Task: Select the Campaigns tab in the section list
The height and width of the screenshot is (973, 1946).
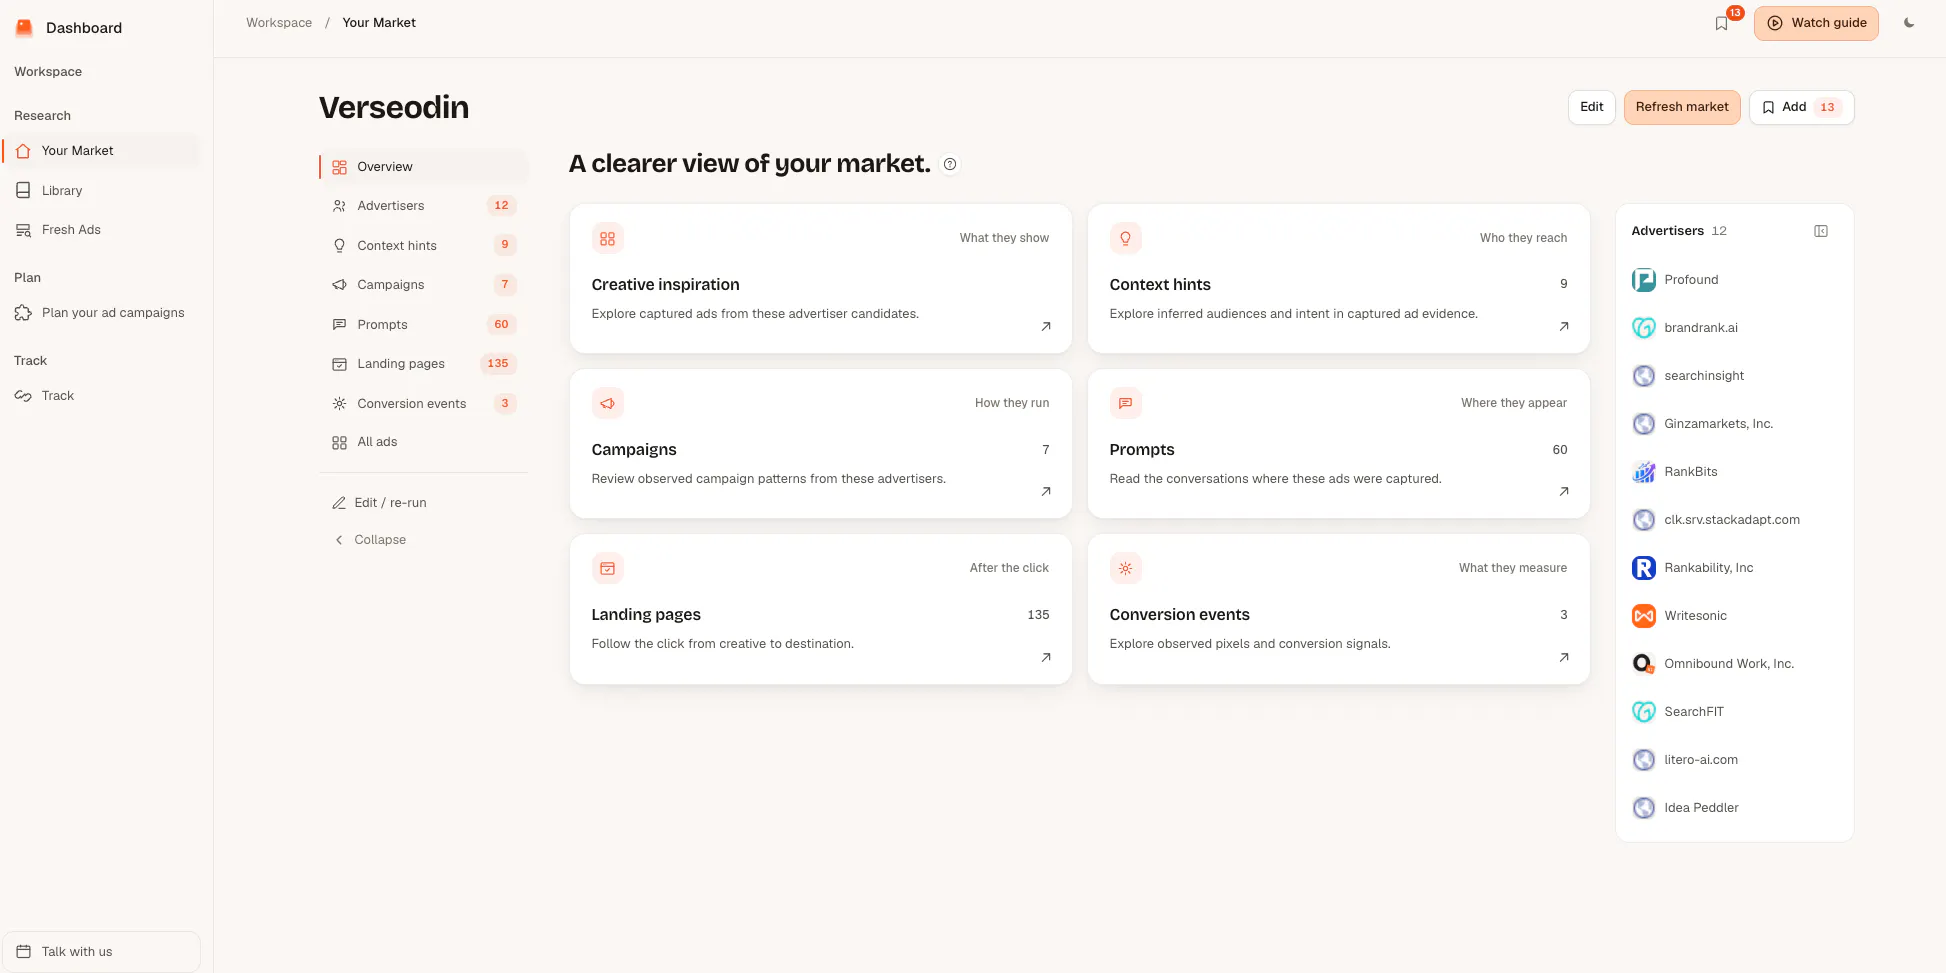Action: point(424,285)
